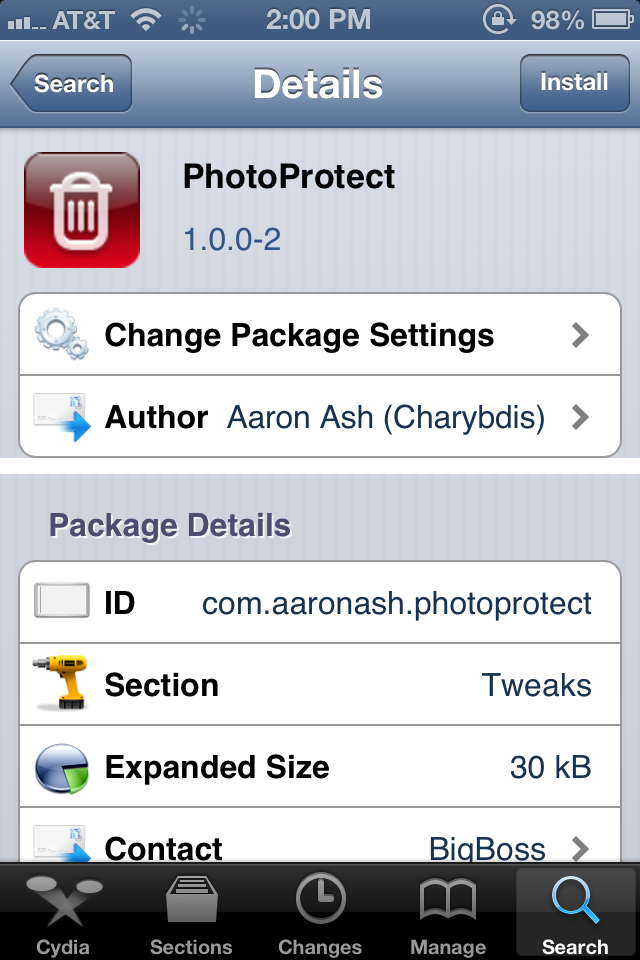The image size is (640, 960).
Task: Tap the drill icon in Section row
Action: coord(61,685)
